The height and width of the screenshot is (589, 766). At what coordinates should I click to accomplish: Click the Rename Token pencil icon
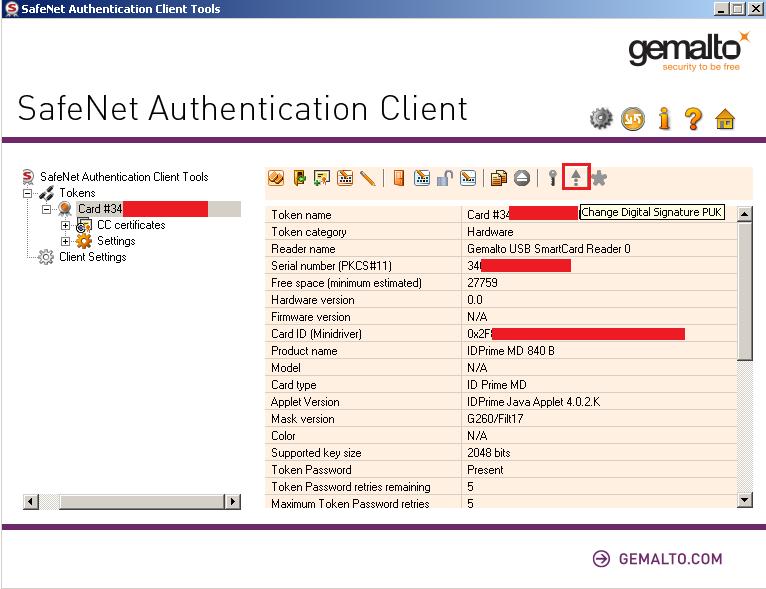[x=367, y=178]
